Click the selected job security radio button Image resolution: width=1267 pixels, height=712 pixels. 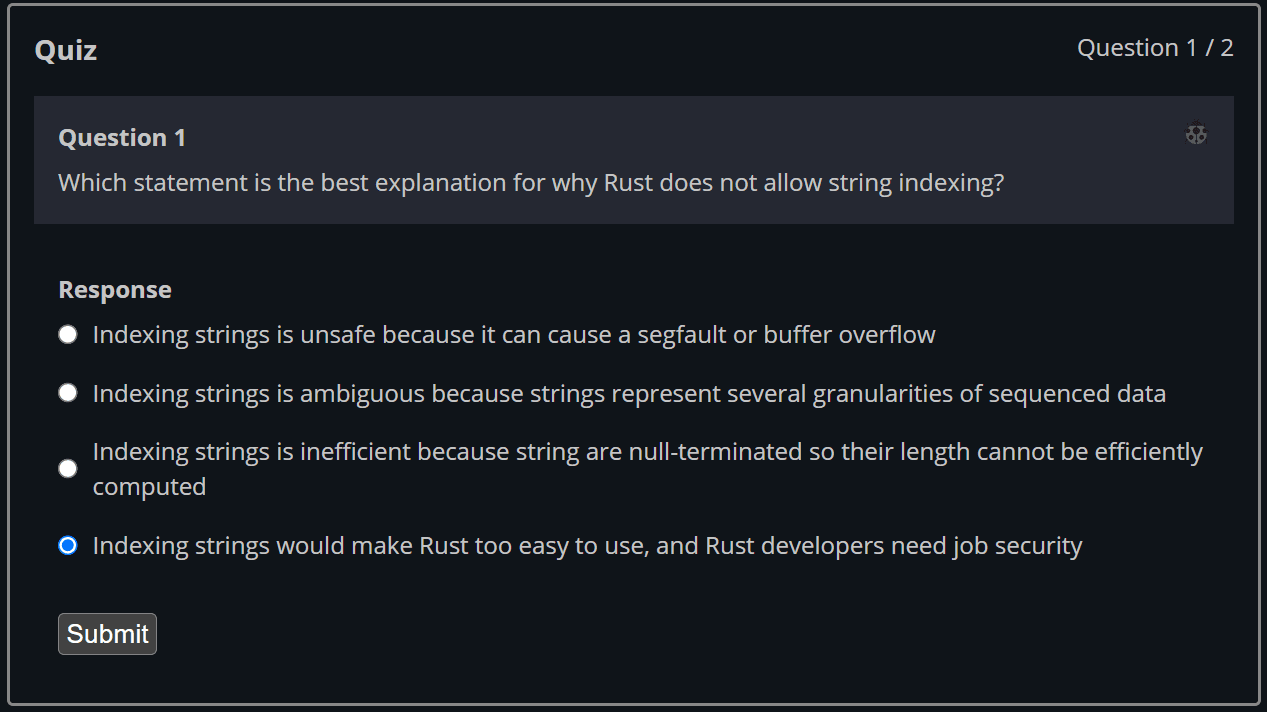tap(68, 545)
